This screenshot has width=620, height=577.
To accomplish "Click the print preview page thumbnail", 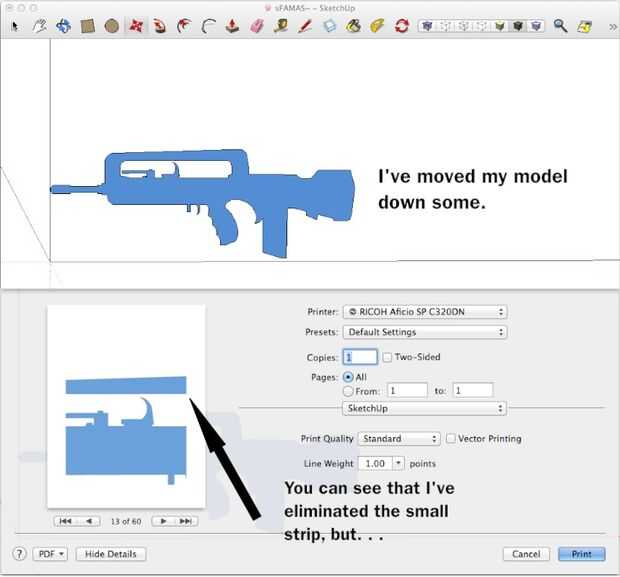I will [126, 406].
